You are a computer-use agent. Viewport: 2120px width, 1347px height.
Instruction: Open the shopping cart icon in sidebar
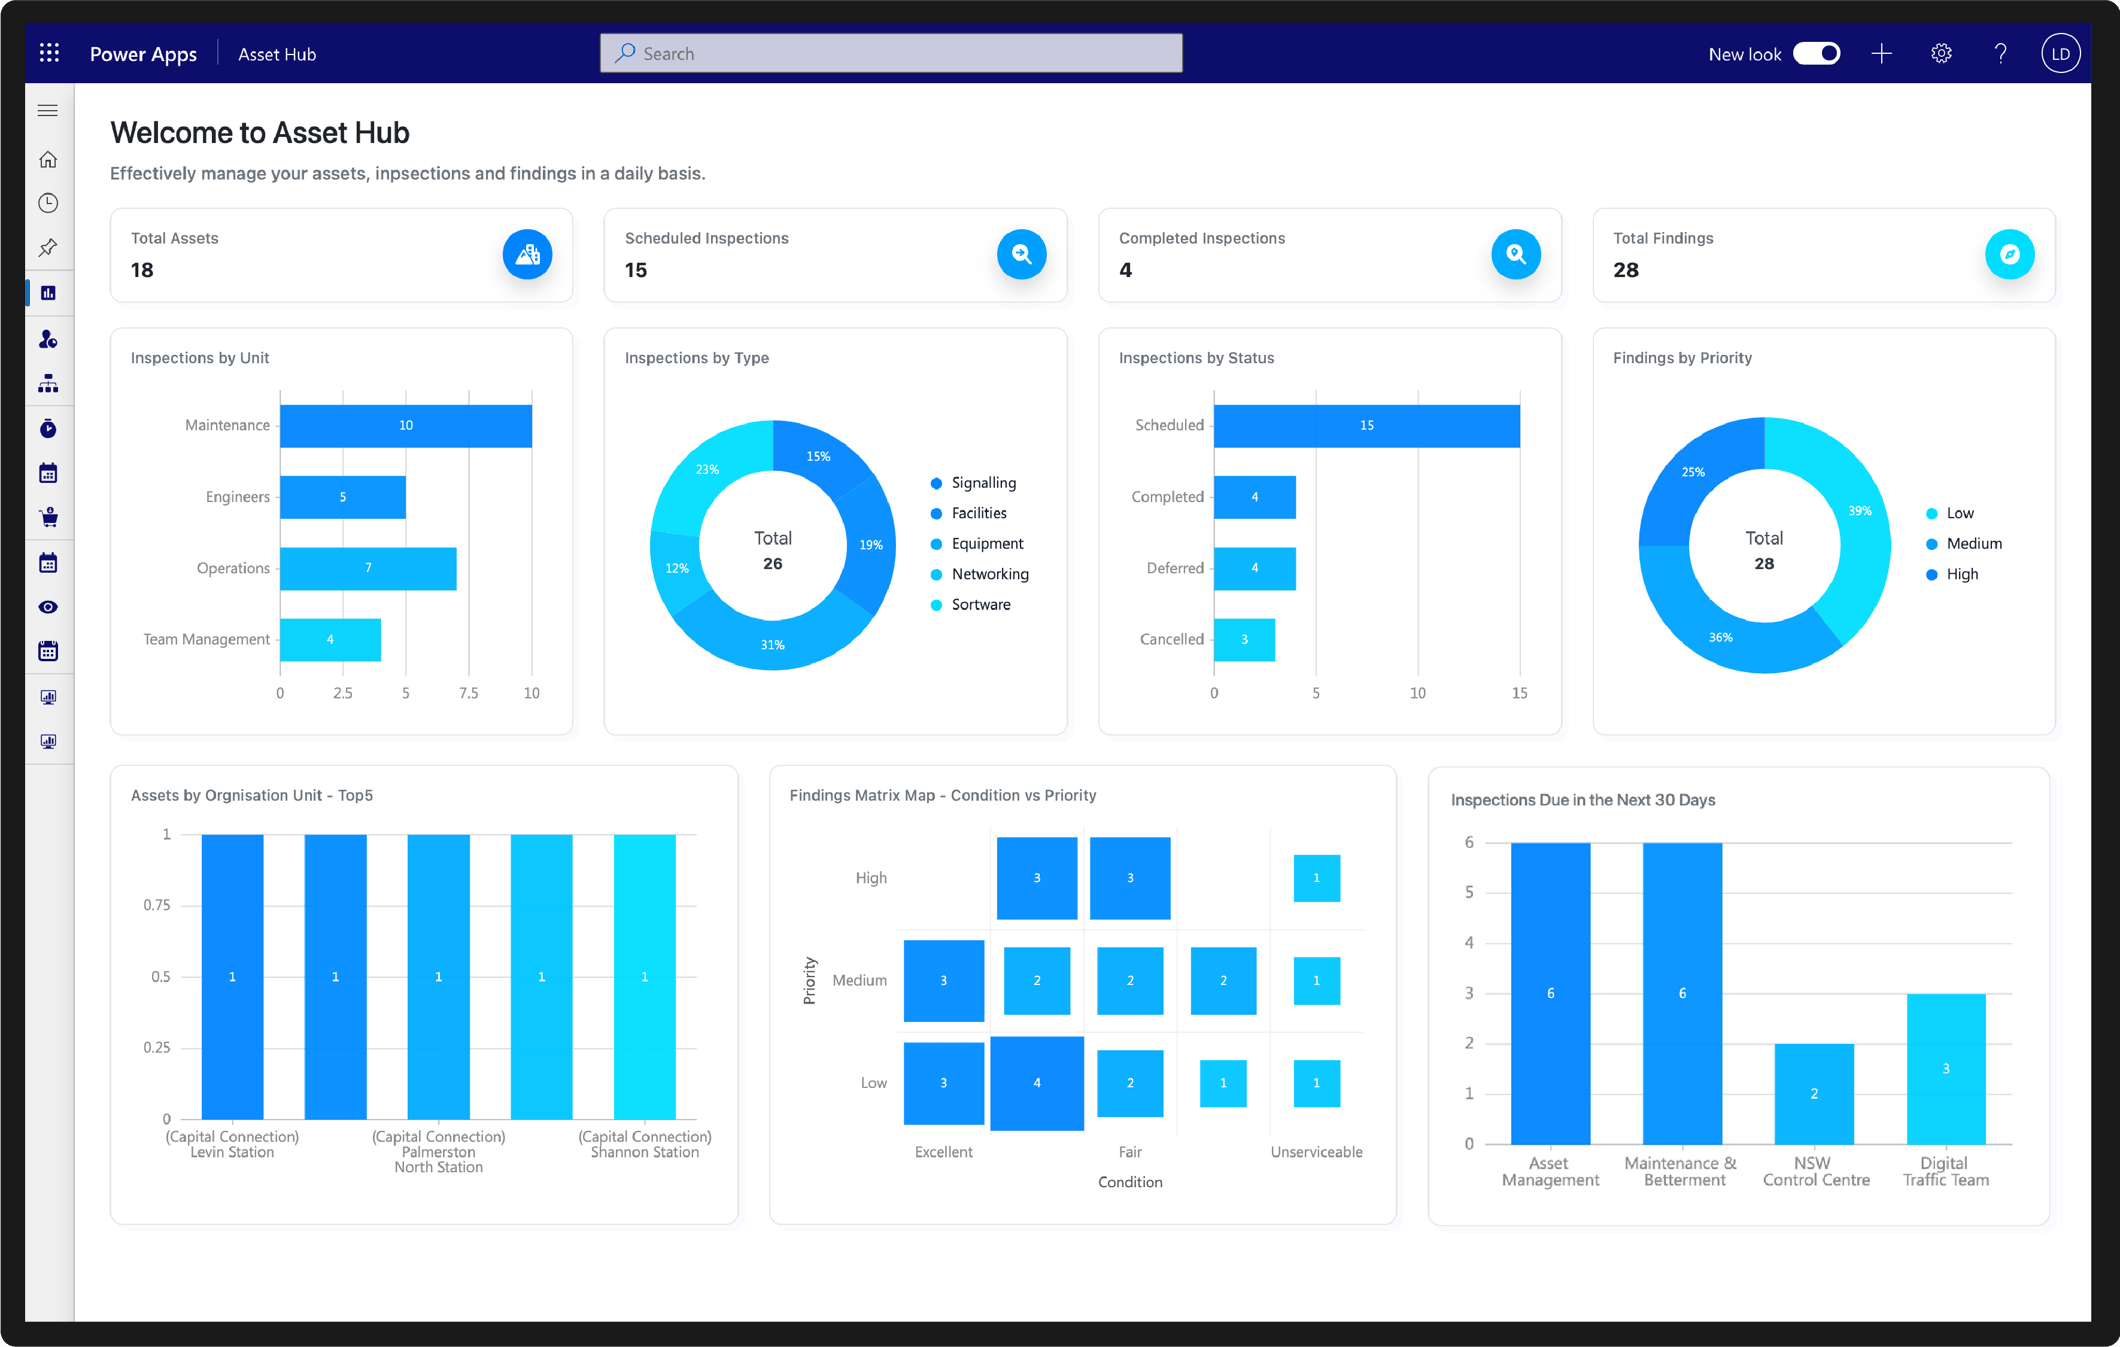point(48,517)
